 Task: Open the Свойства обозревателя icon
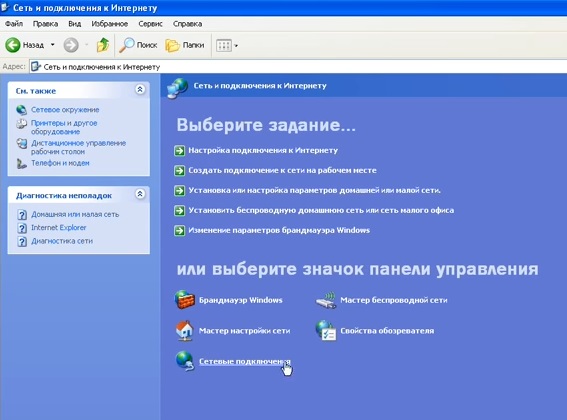click(x=326, y=330)
